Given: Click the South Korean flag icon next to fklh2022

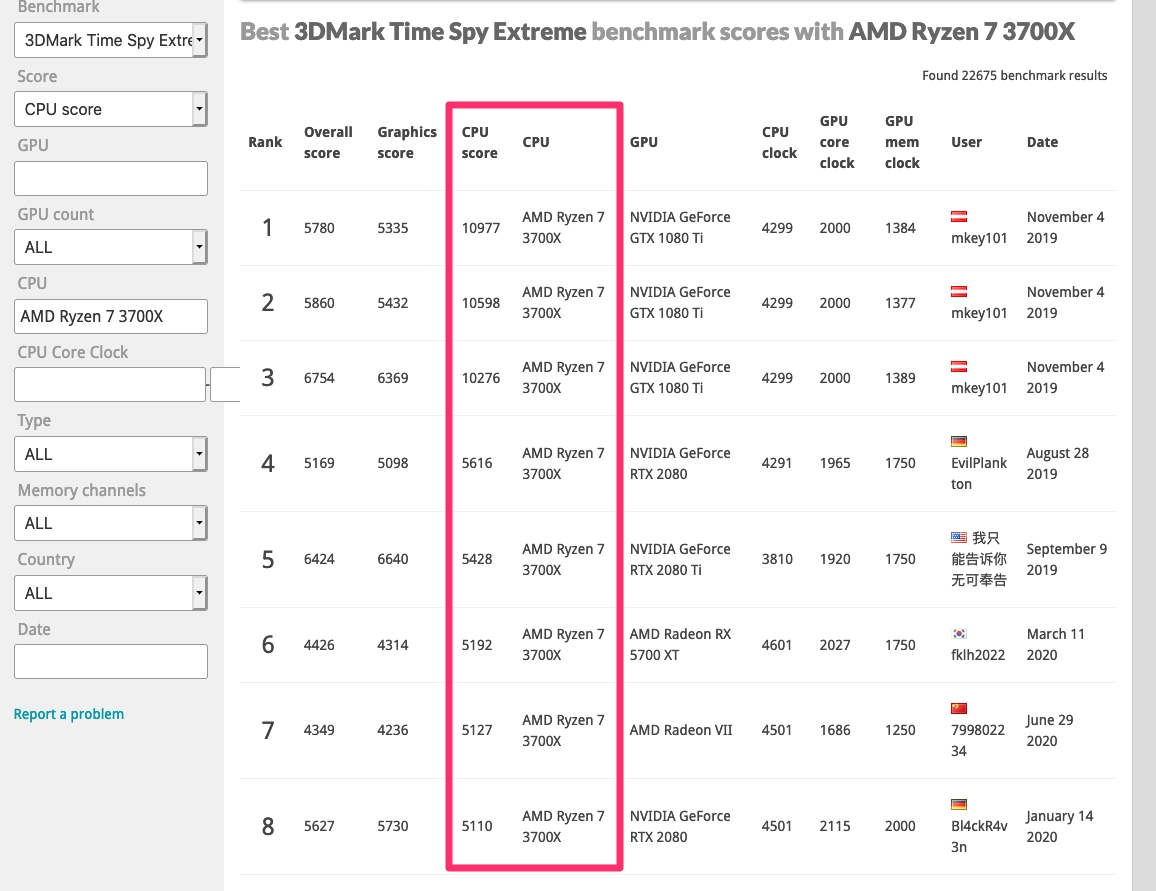Looking at the screenshot, I should click(x=959, y=634).
